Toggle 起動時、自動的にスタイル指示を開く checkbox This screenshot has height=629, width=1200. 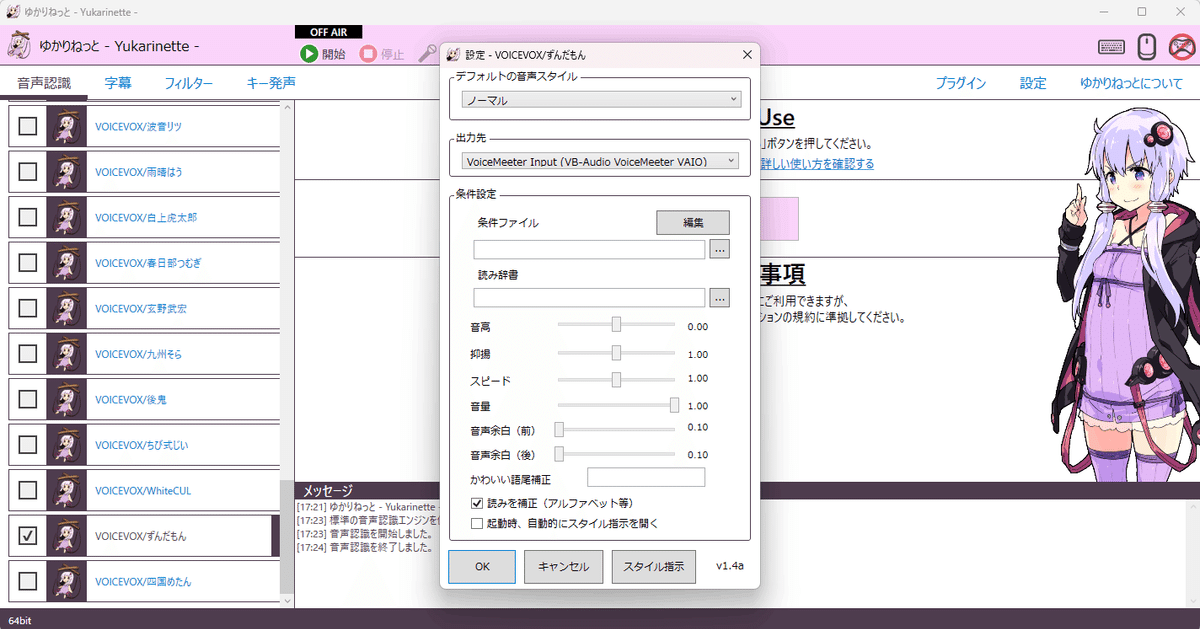(x=477, y=522)
